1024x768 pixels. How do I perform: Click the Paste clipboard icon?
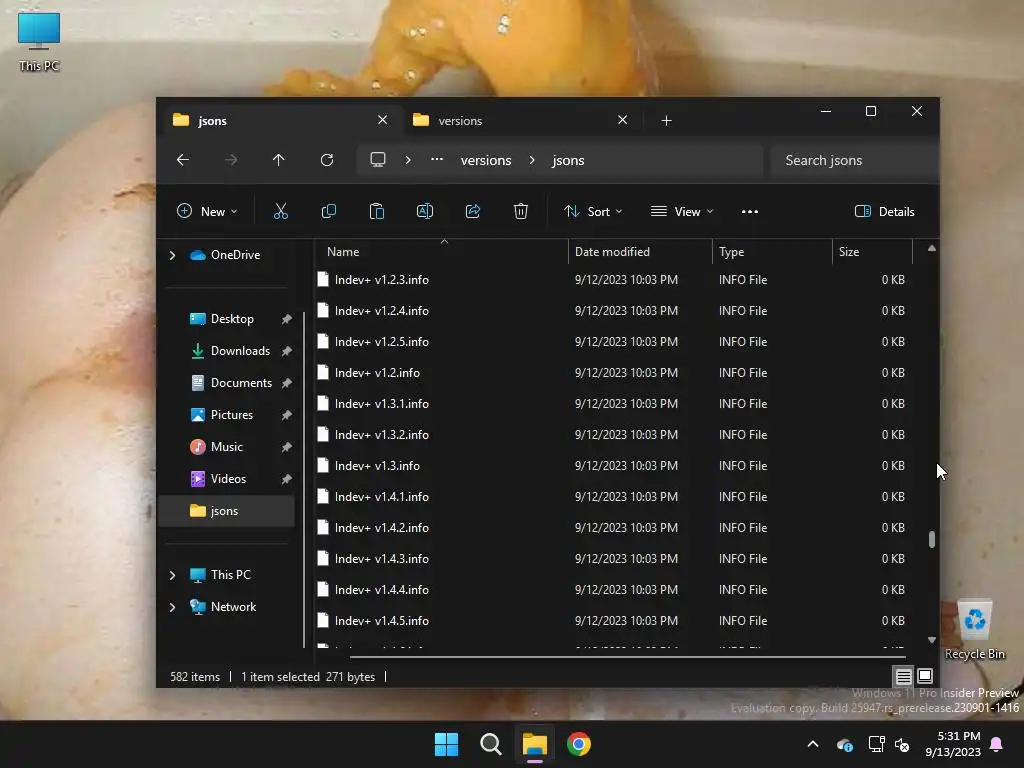coord(377,212)
